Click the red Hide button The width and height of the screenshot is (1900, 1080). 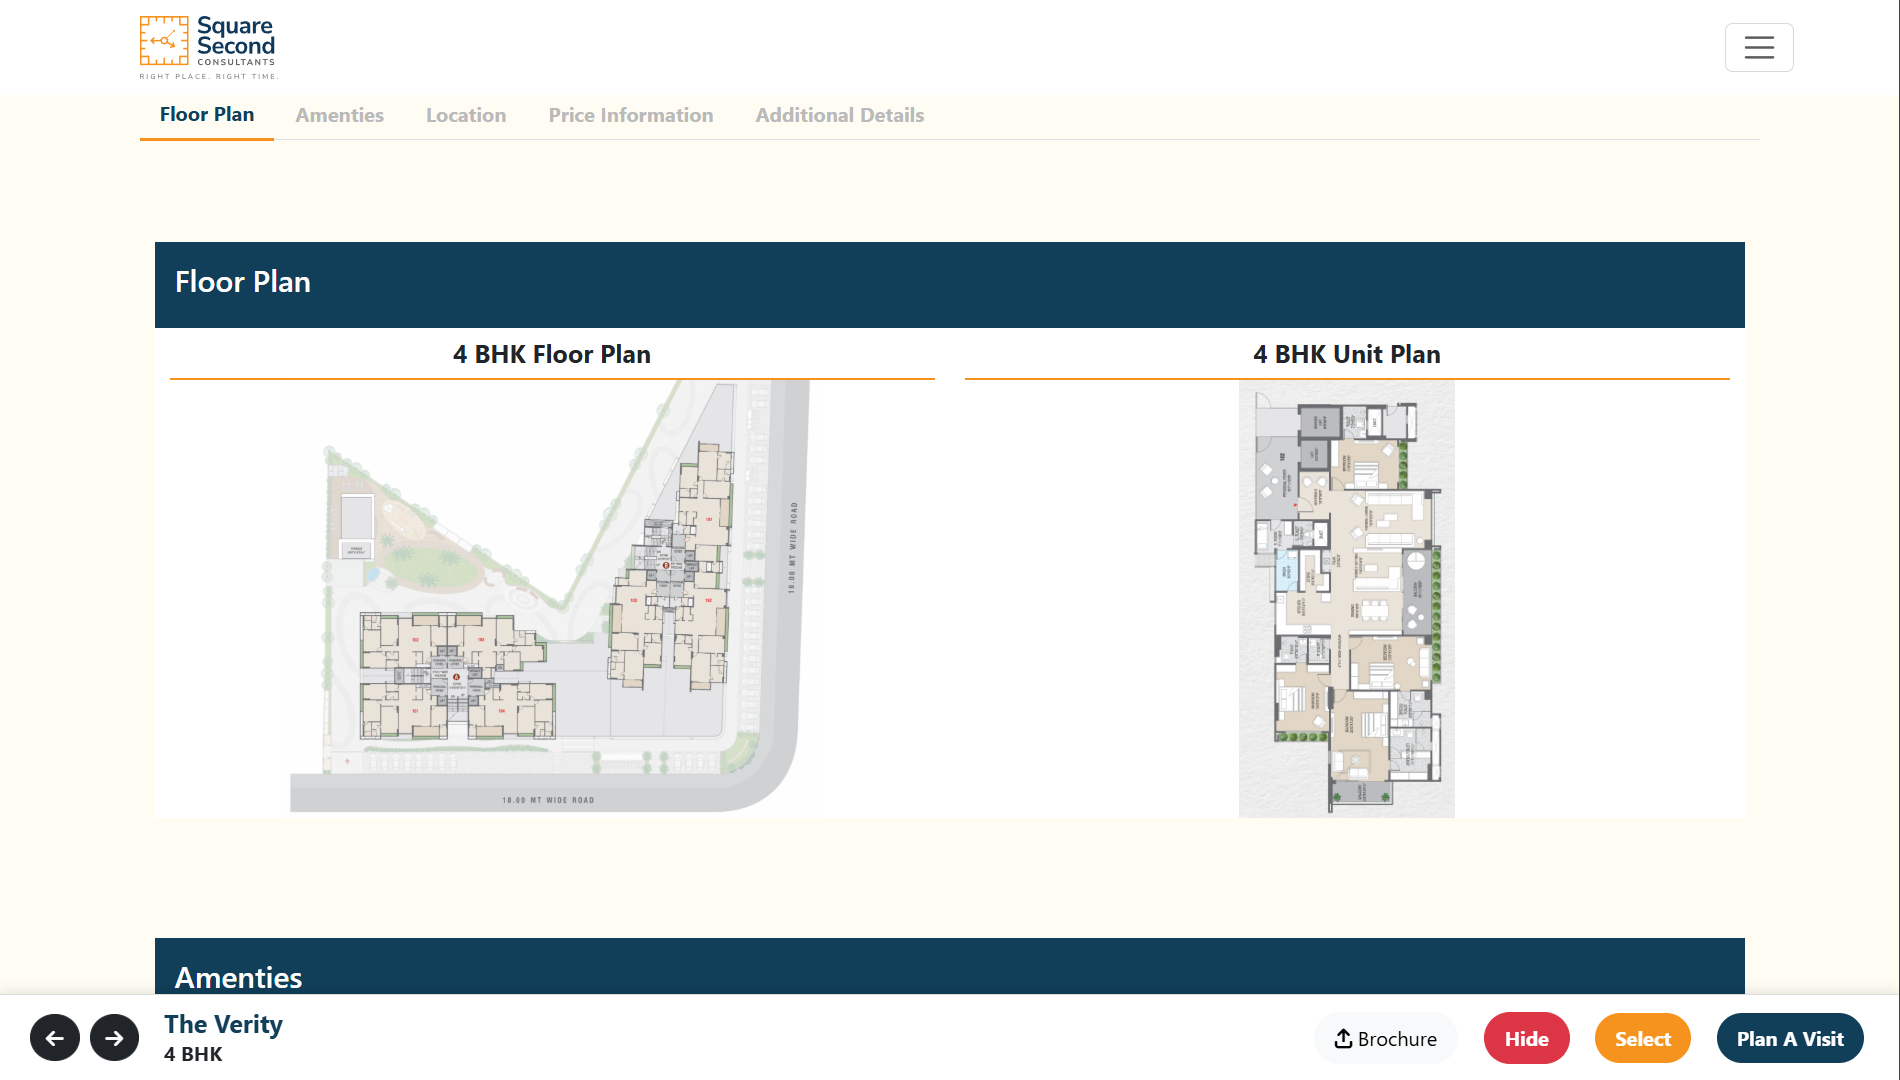click(1527, 1038)
